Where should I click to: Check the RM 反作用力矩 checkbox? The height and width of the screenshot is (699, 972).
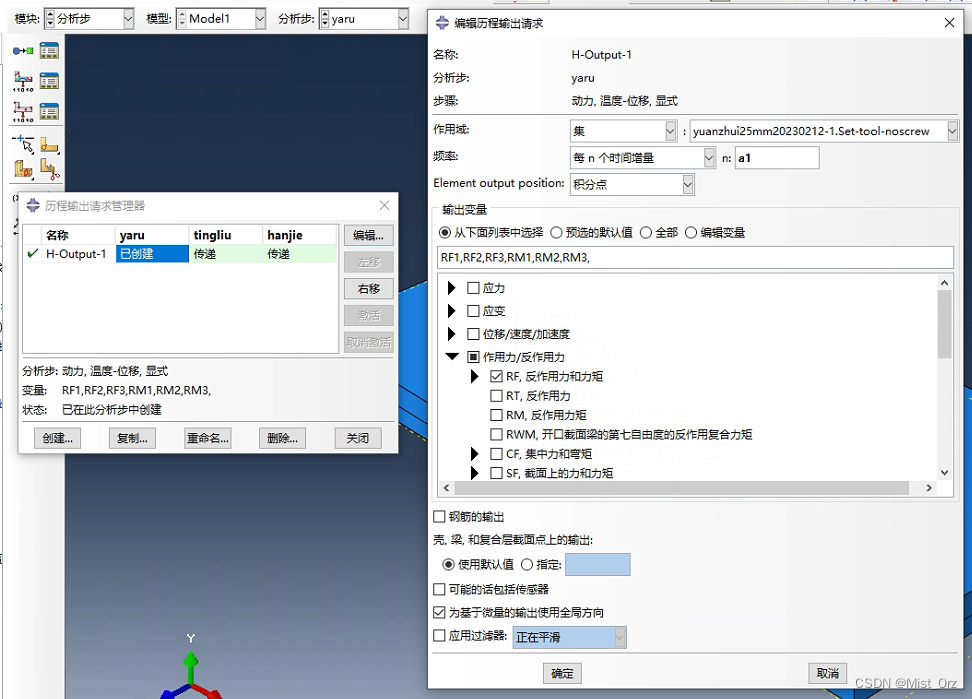pos(496,415)
